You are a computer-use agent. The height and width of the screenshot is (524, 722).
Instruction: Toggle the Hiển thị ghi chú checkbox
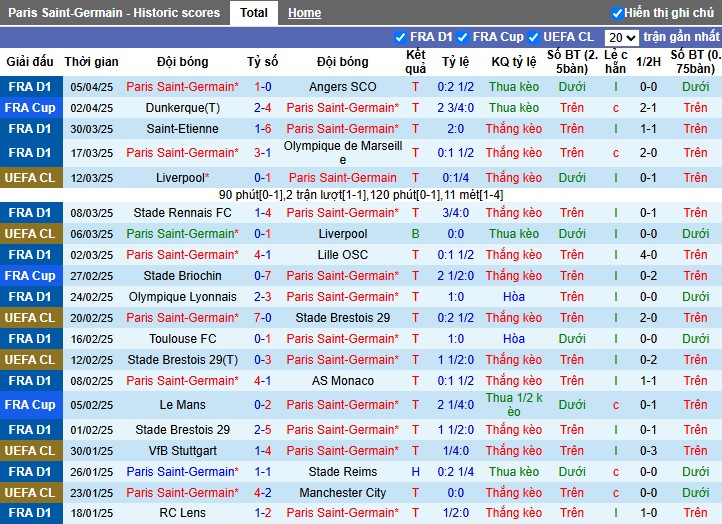(617, 13)
